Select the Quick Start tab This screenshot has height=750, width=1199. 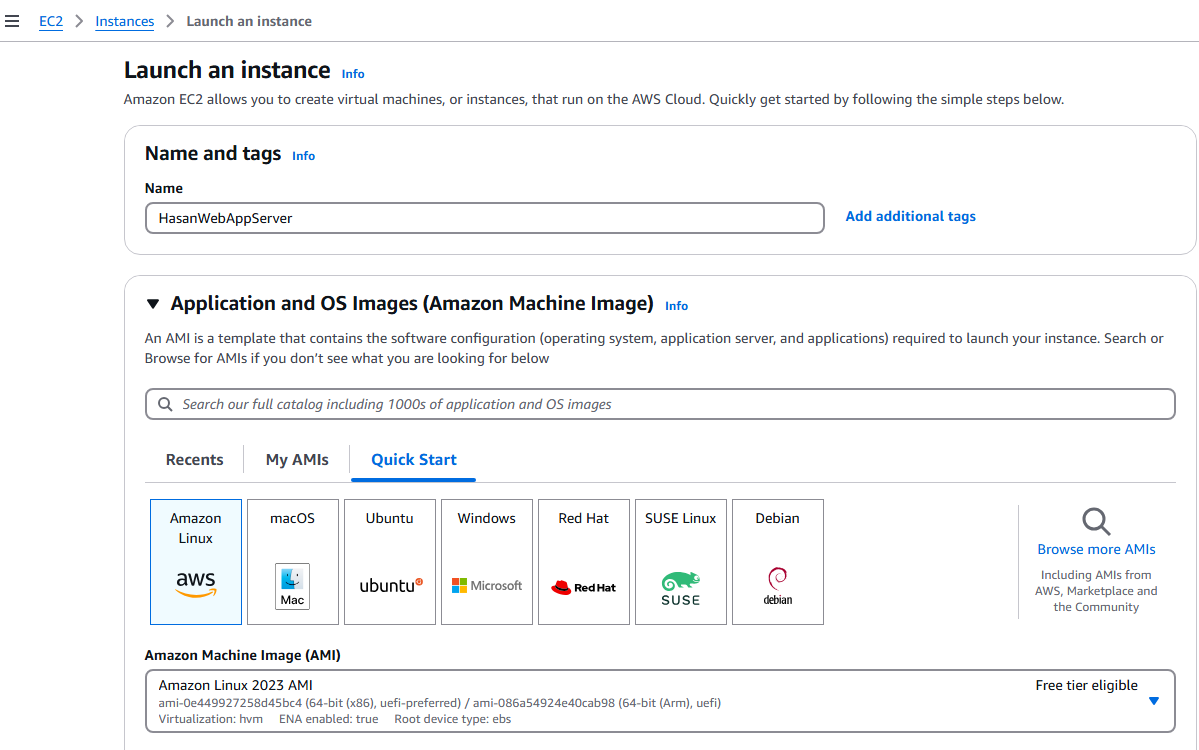[x=414, y=459]
